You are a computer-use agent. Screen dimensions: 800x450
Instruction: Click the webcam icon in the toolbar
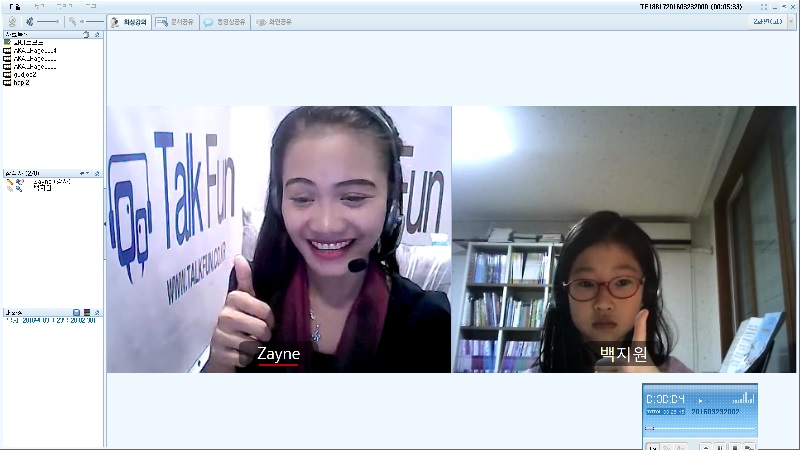(12, 21)
